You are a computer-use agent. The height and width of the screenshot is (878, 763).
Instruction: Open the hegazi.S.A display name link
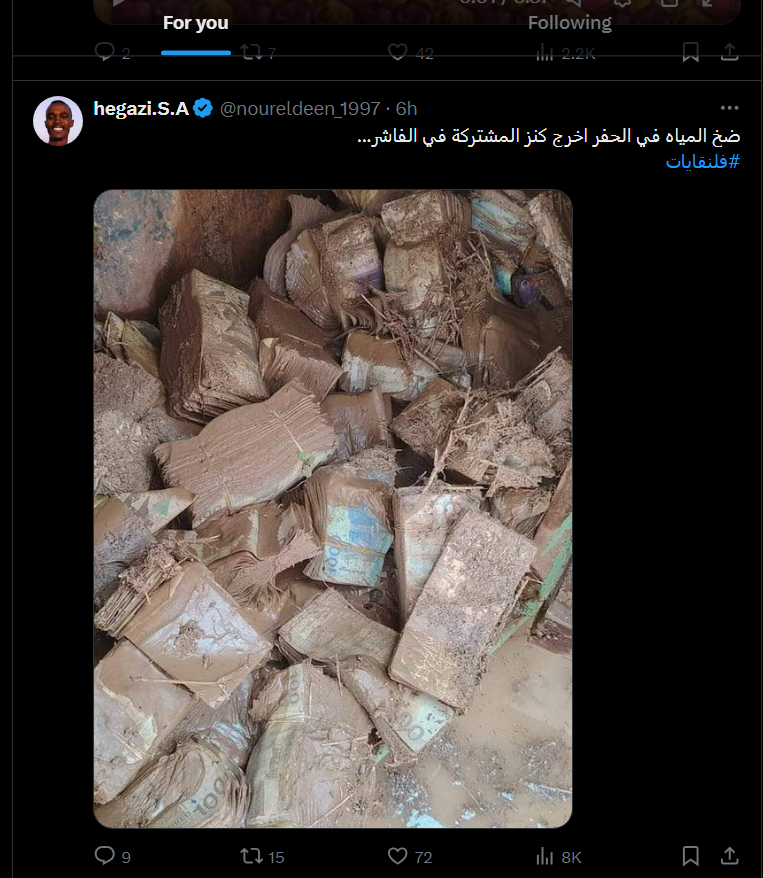141,108
